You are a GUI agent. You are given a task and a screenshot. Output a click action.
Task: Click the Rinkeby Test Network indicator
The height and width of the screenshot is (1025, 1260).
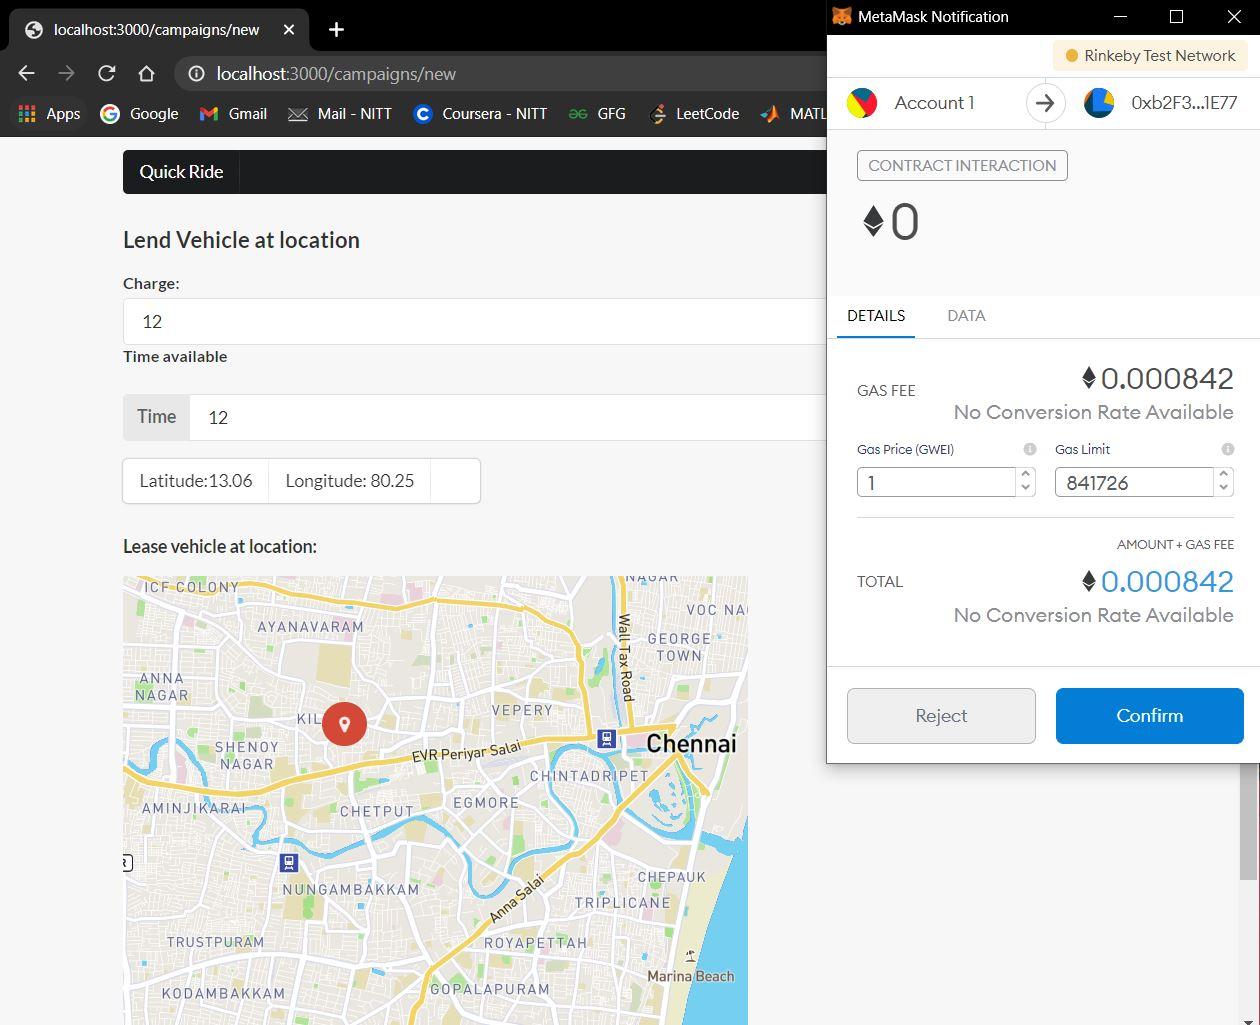click(1150, 56)
